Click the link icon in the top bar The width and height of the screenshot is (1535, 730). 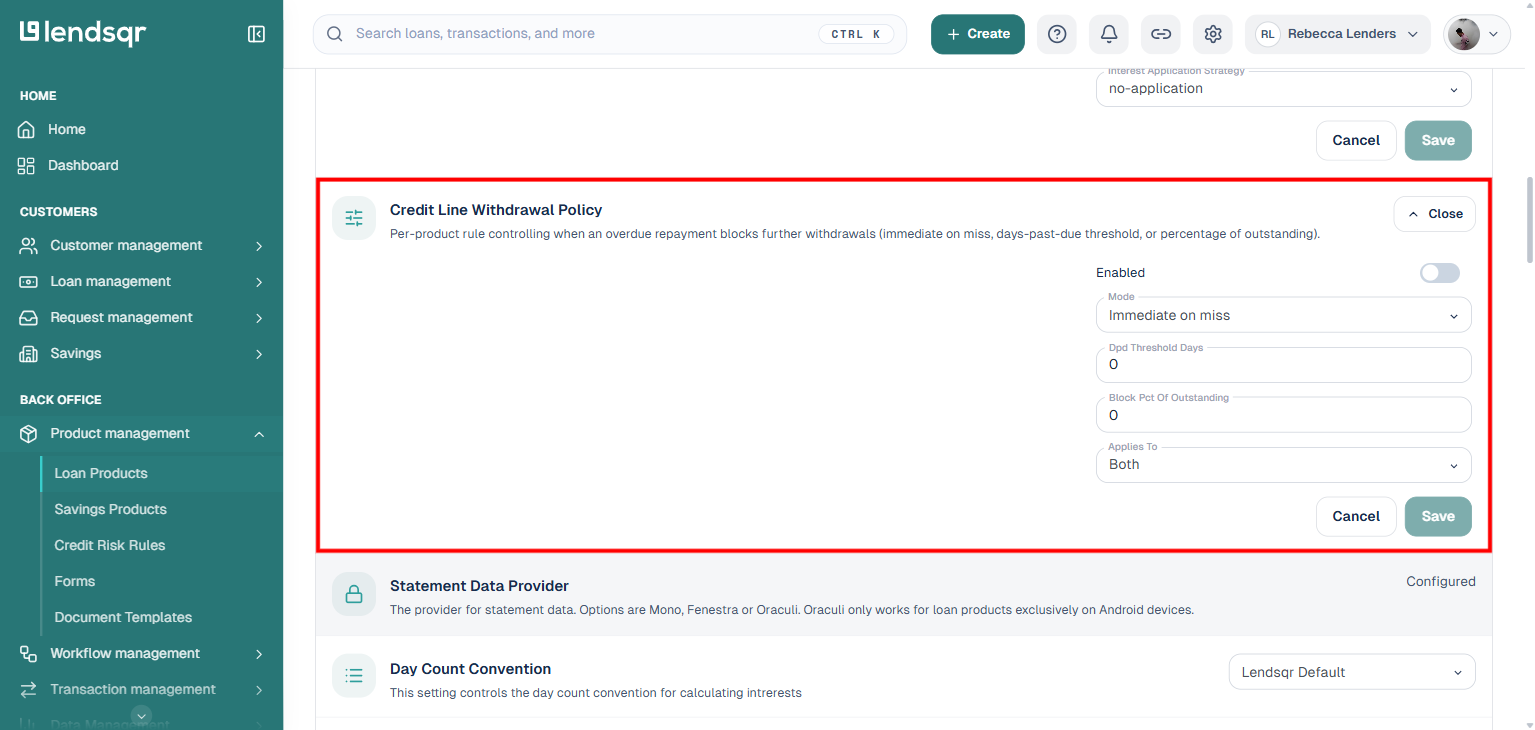(1161, 34)
